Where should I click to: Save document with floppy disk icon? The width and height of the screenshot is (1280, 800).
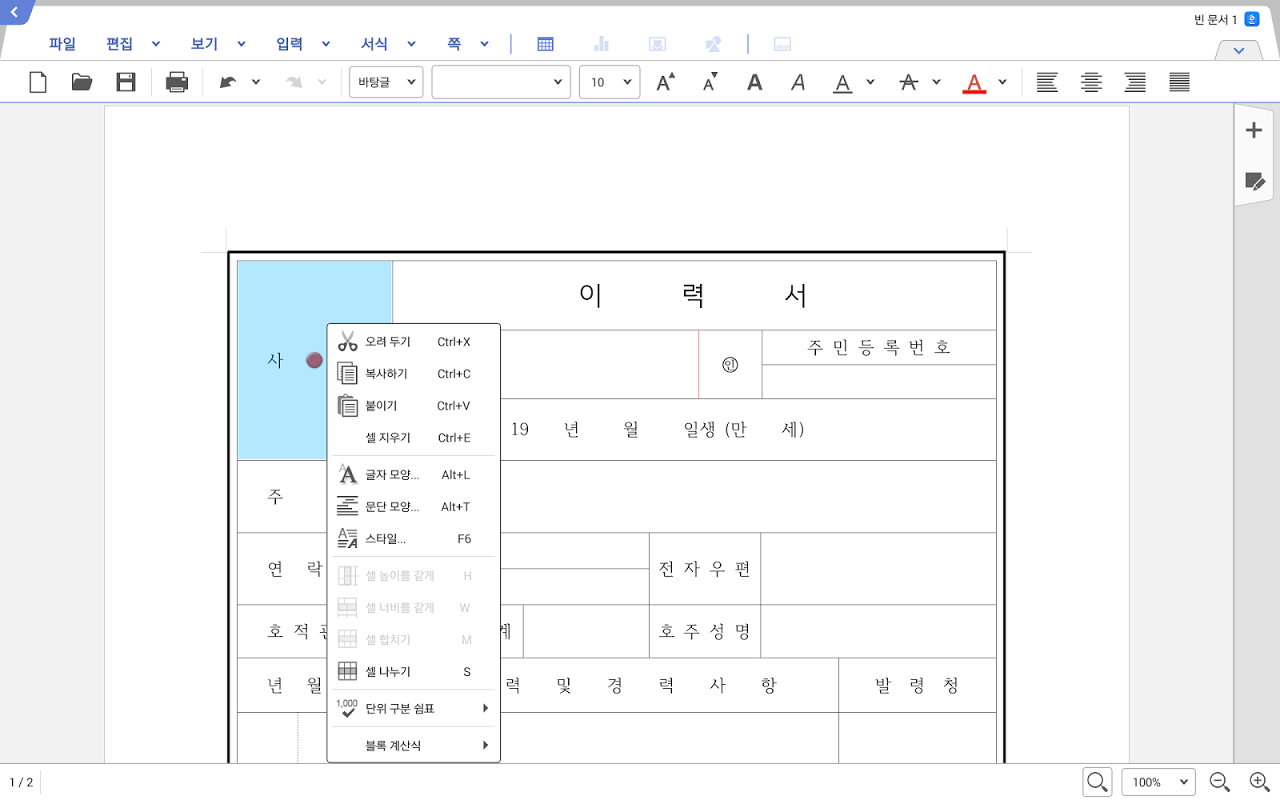126,82
